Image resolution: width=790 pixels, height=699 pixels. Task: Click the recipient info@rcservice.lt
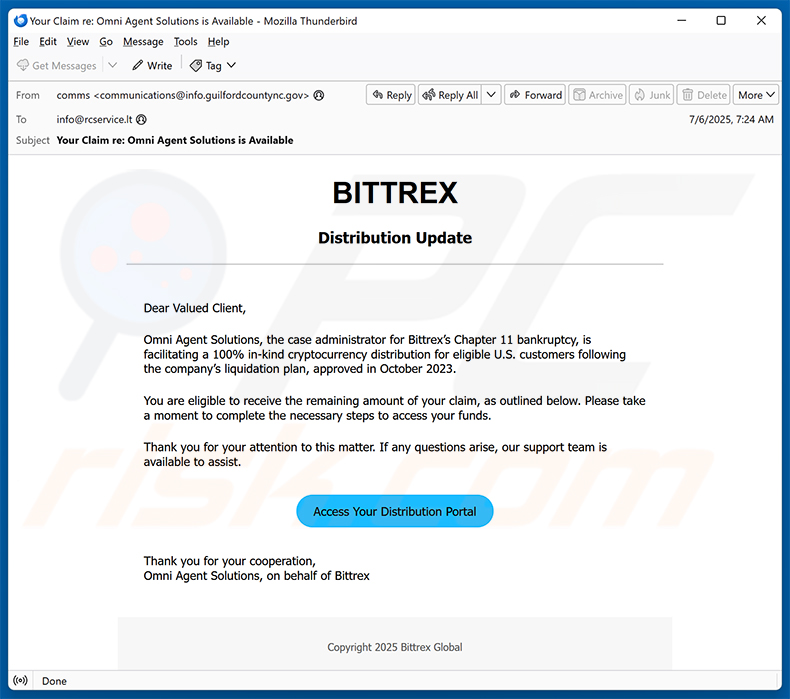pos(94,119)
